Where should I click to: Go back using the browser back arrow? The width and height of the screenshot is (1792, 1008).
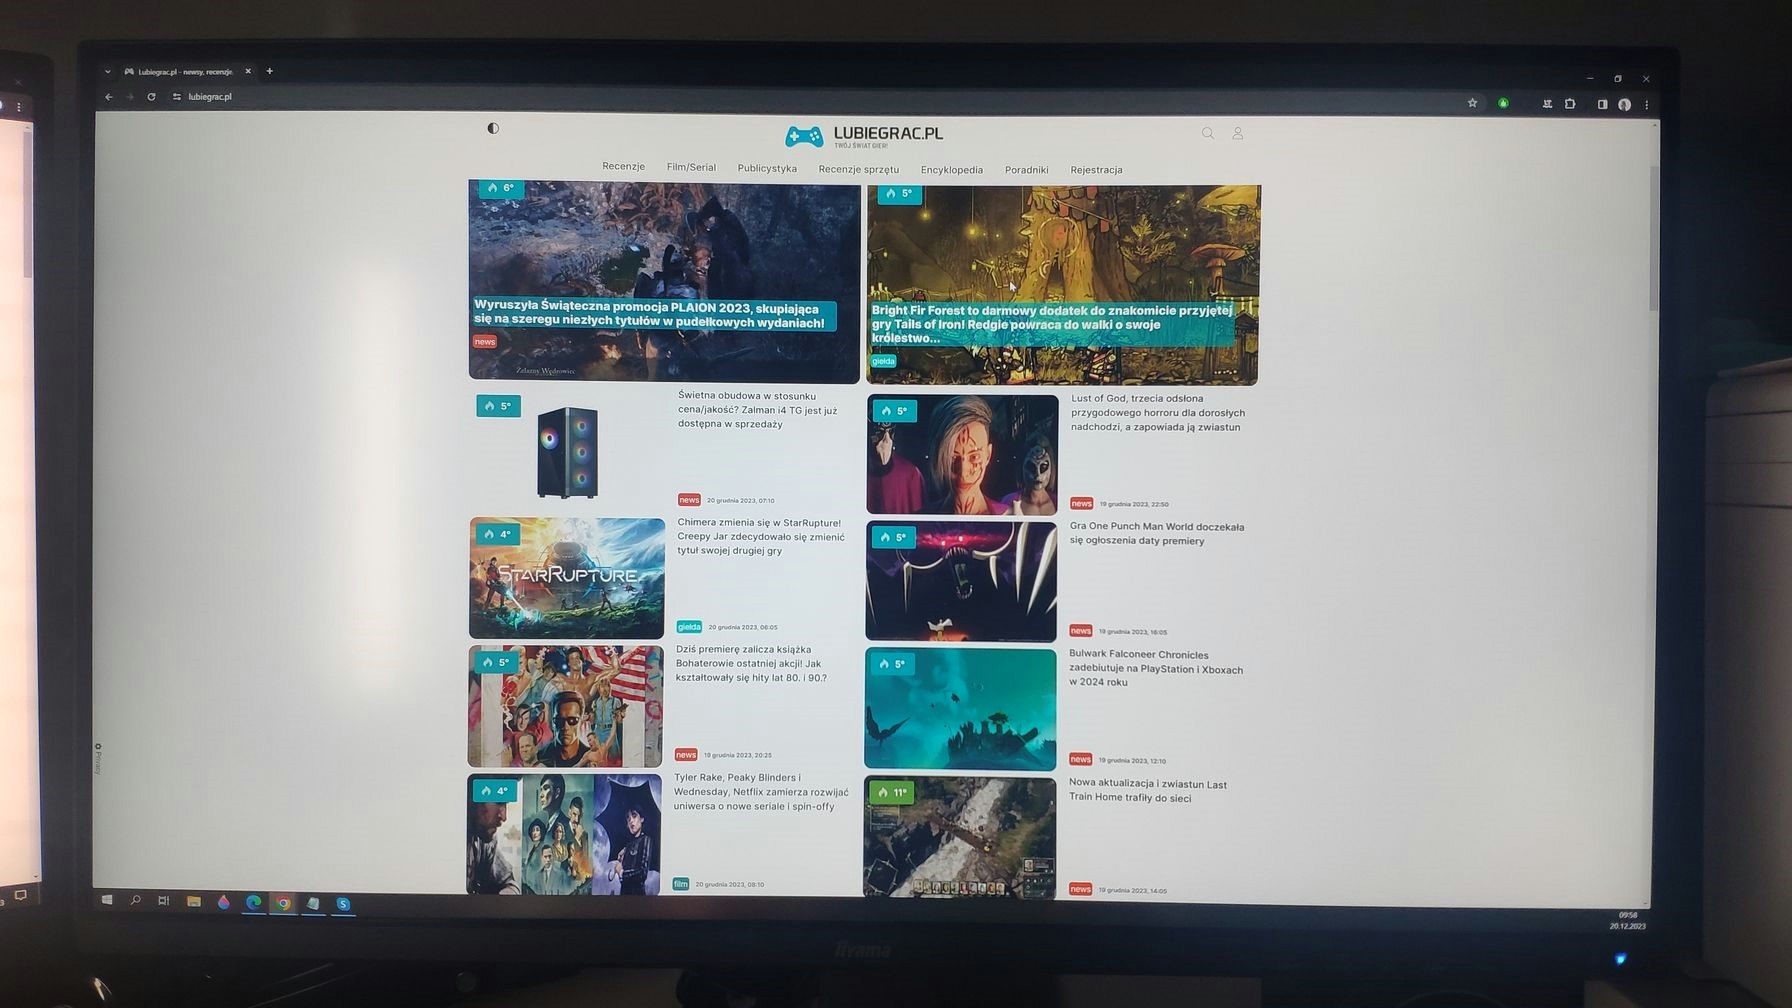point(108,97)
